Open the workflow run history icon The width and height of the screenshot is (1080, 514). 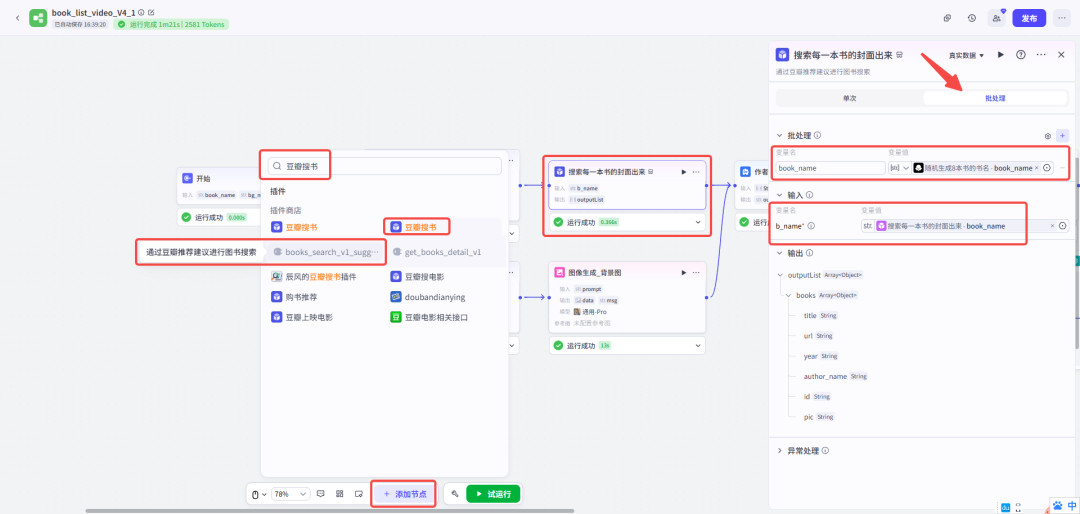coord(972,18)
